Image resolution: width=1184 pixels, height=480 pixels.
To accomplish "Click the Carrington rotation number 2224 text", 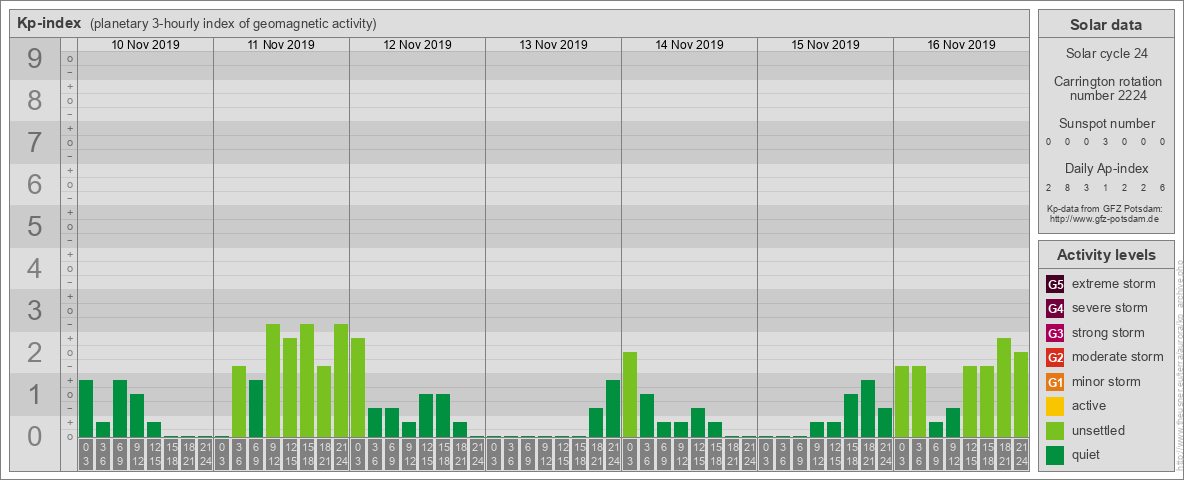I will point(1108,88).
